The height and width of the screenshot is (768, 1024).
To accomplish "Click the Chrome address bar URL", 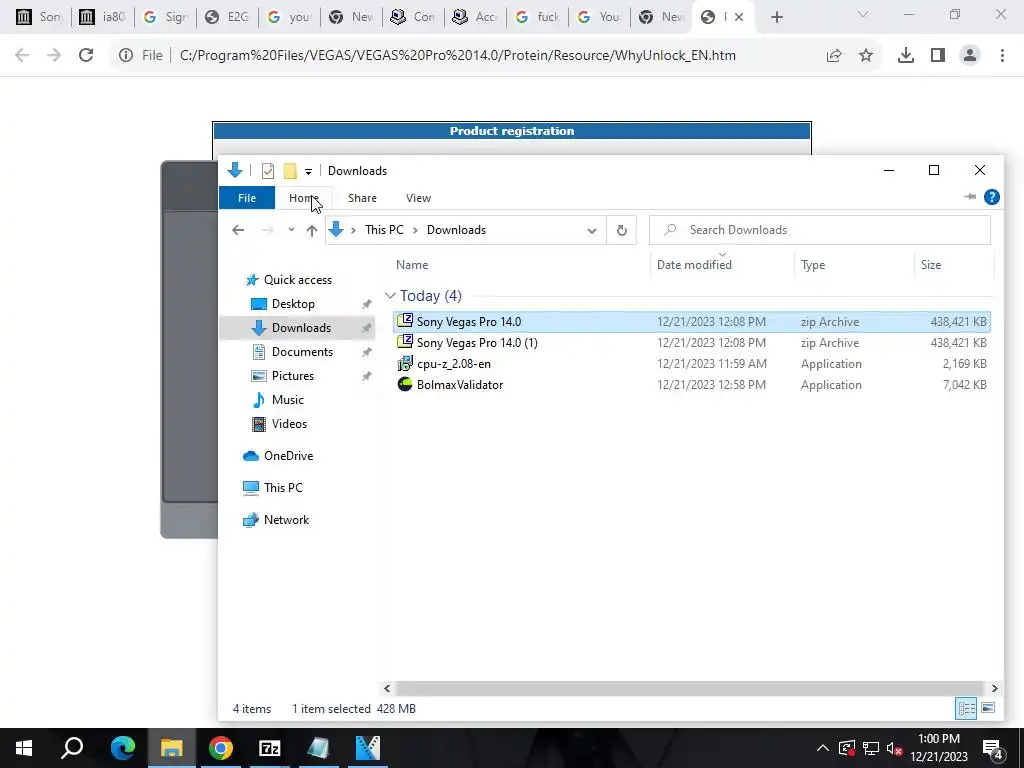I will pyautogui.click(x=457, y=56).
